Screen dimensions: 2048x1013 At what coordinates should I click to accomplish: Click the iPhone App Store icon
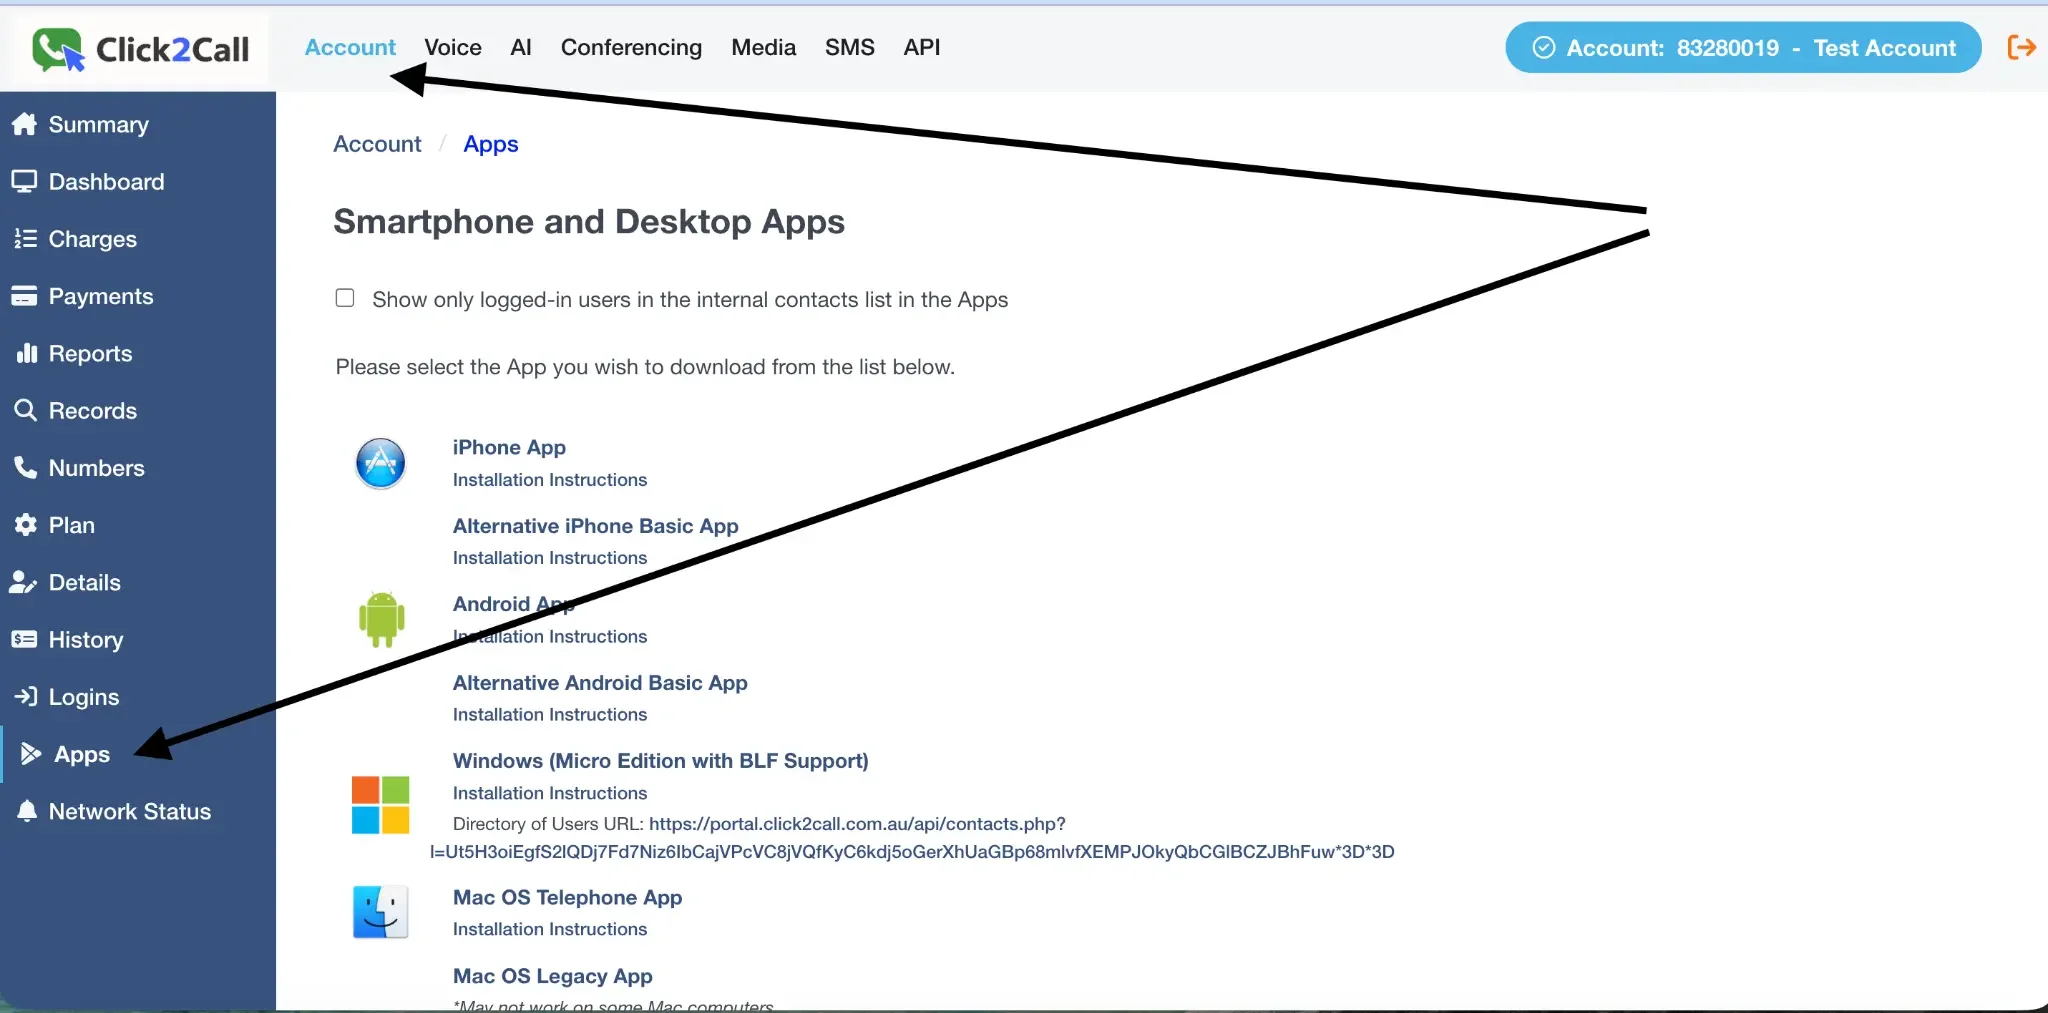(381, 462)
